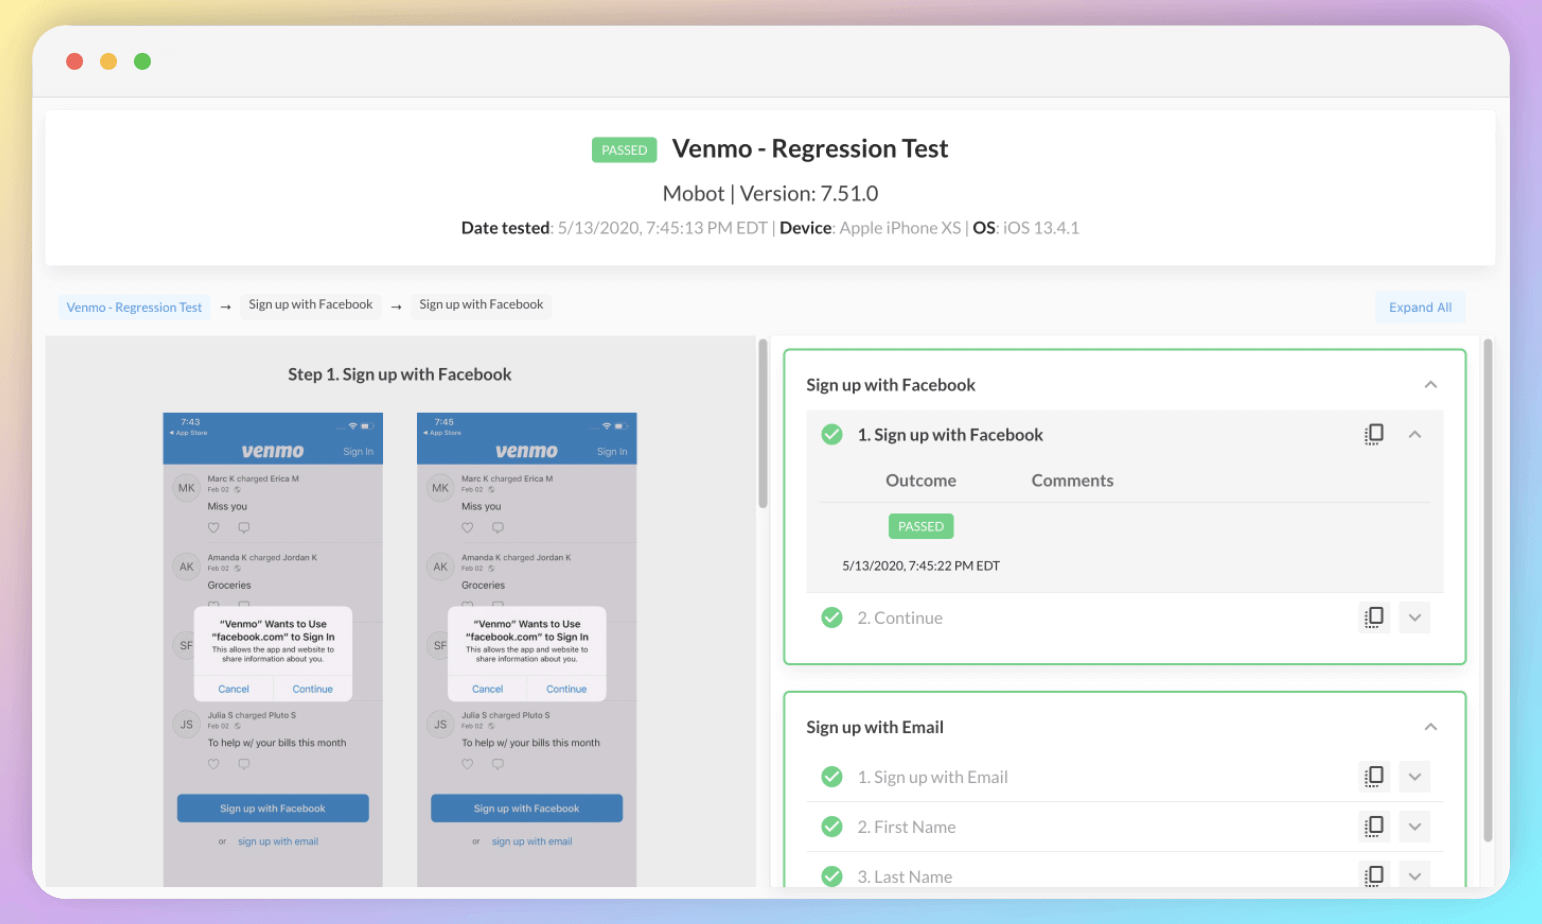Viewport: 1542px width, 924px height.
Task: Click the PASSED outcome badge in step 1
Action: tap(920, 526)
